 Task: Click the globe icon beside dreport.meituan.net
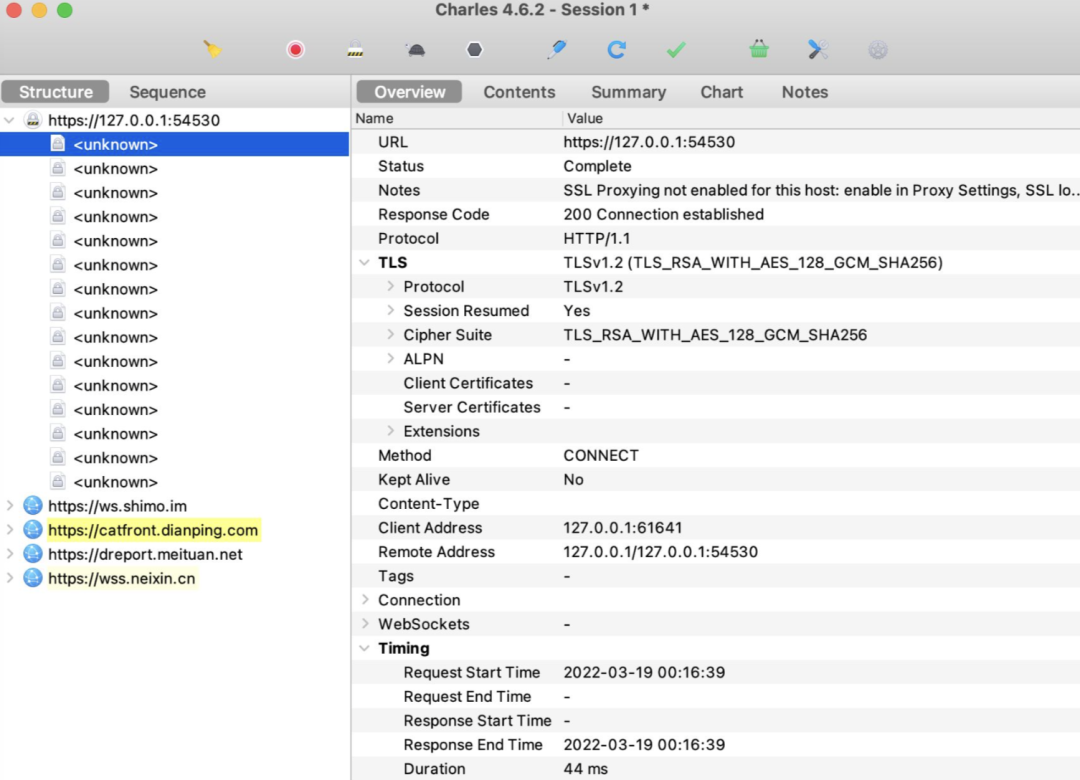point(32,554)
